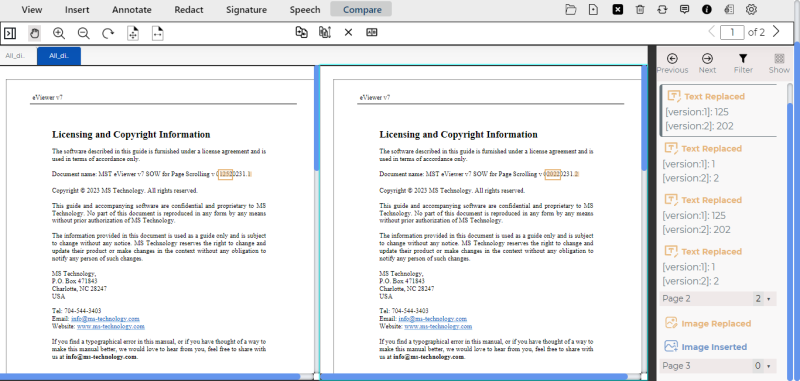Open a file with folder icon
This screenshot has height=381, width=800.
coord(570,10)
